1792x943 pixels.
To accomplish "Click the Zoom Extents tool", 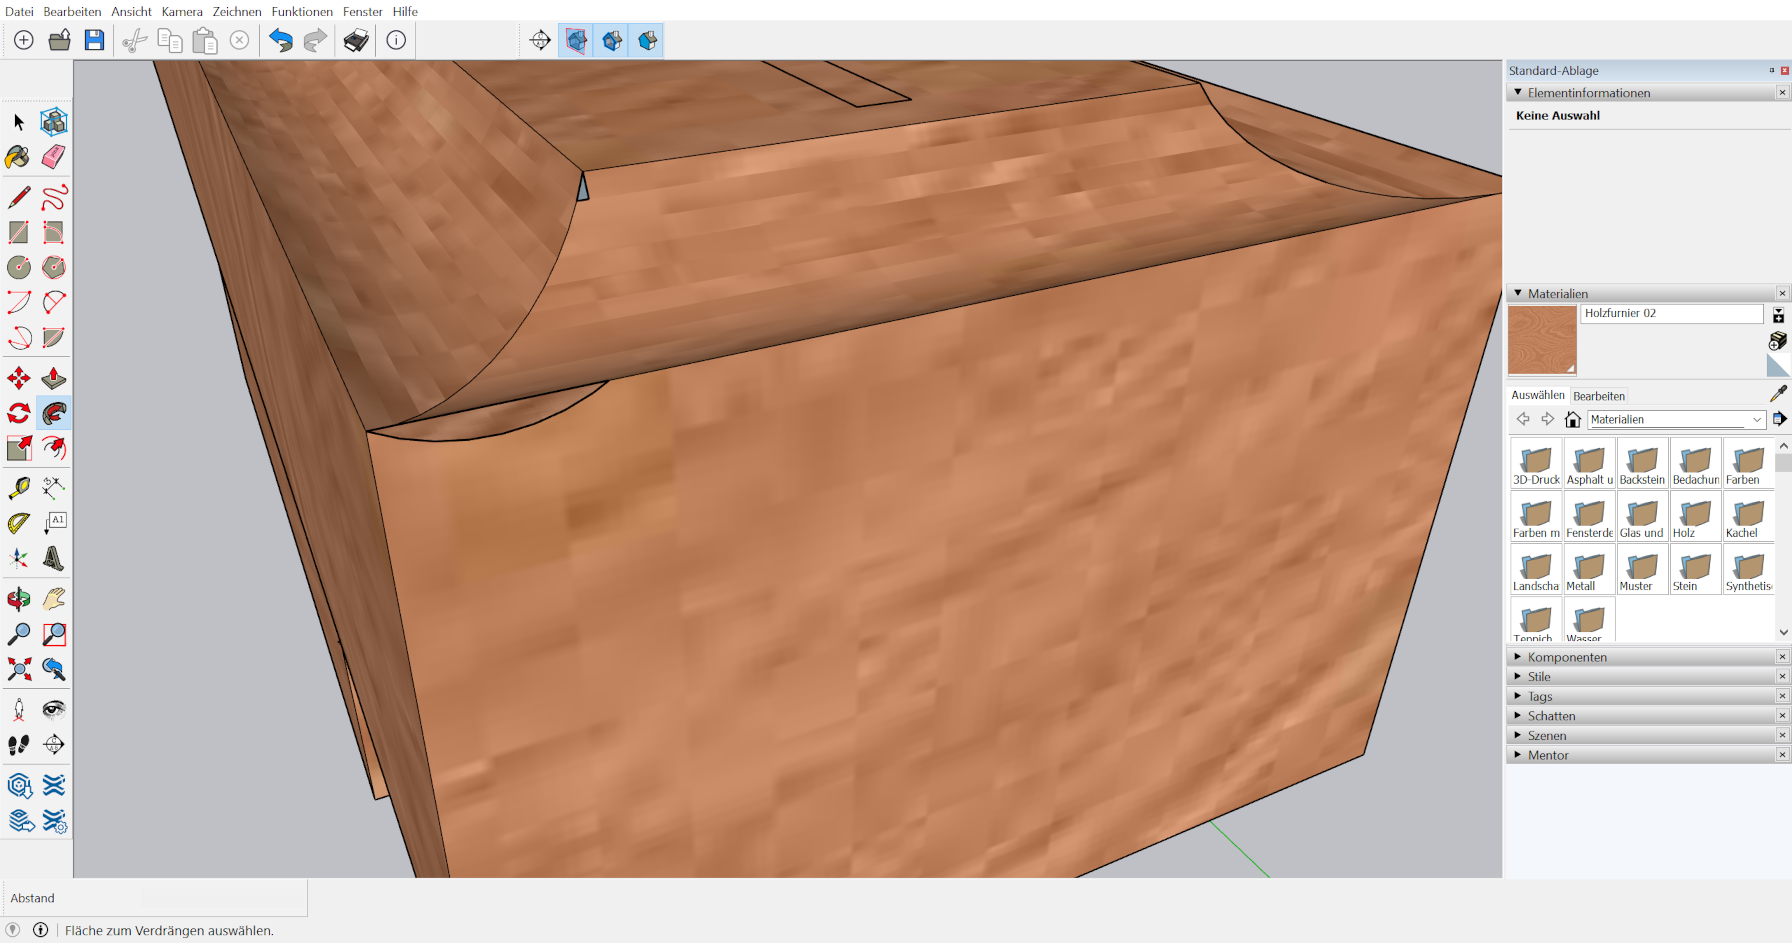I will click(x=18, y=669).
